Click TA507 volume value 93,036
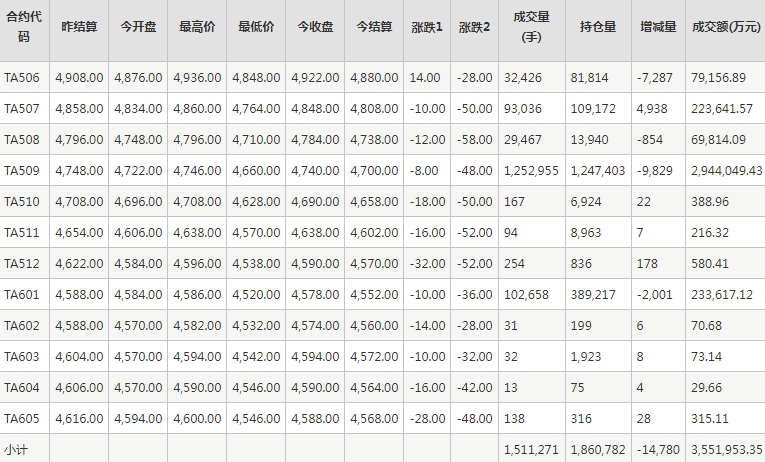This screenshot has height=462, width=765. point(523,109)
